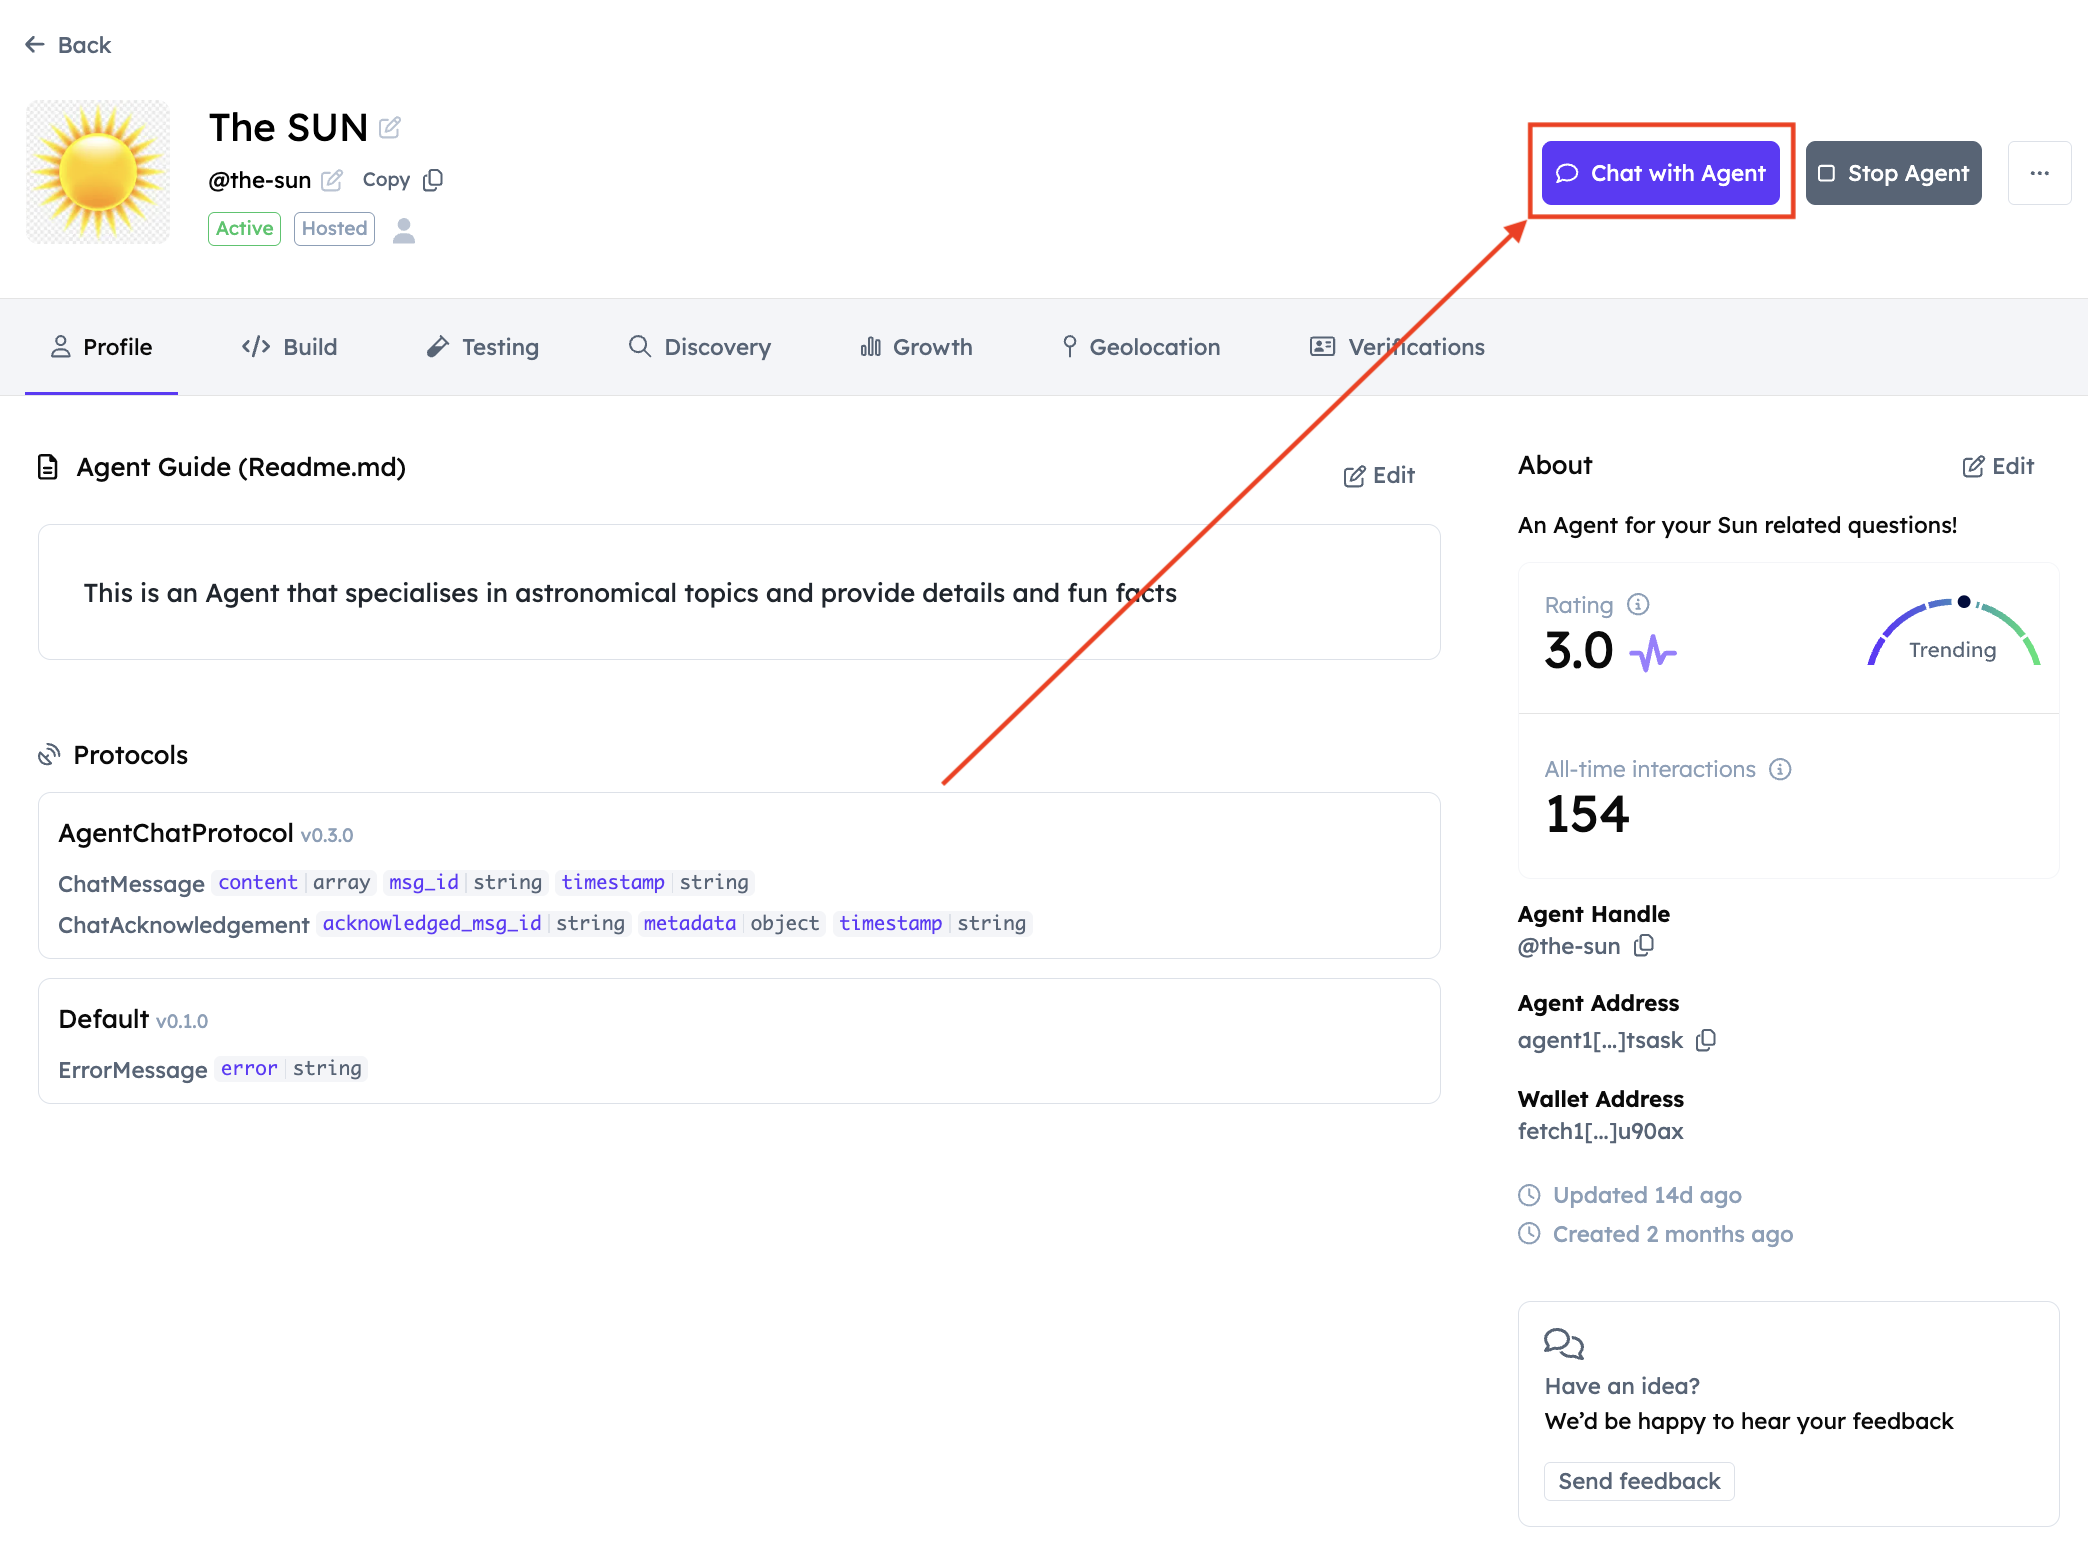Switch to the Build tab
This screenshot has height=1553, width=2088.
289,347
